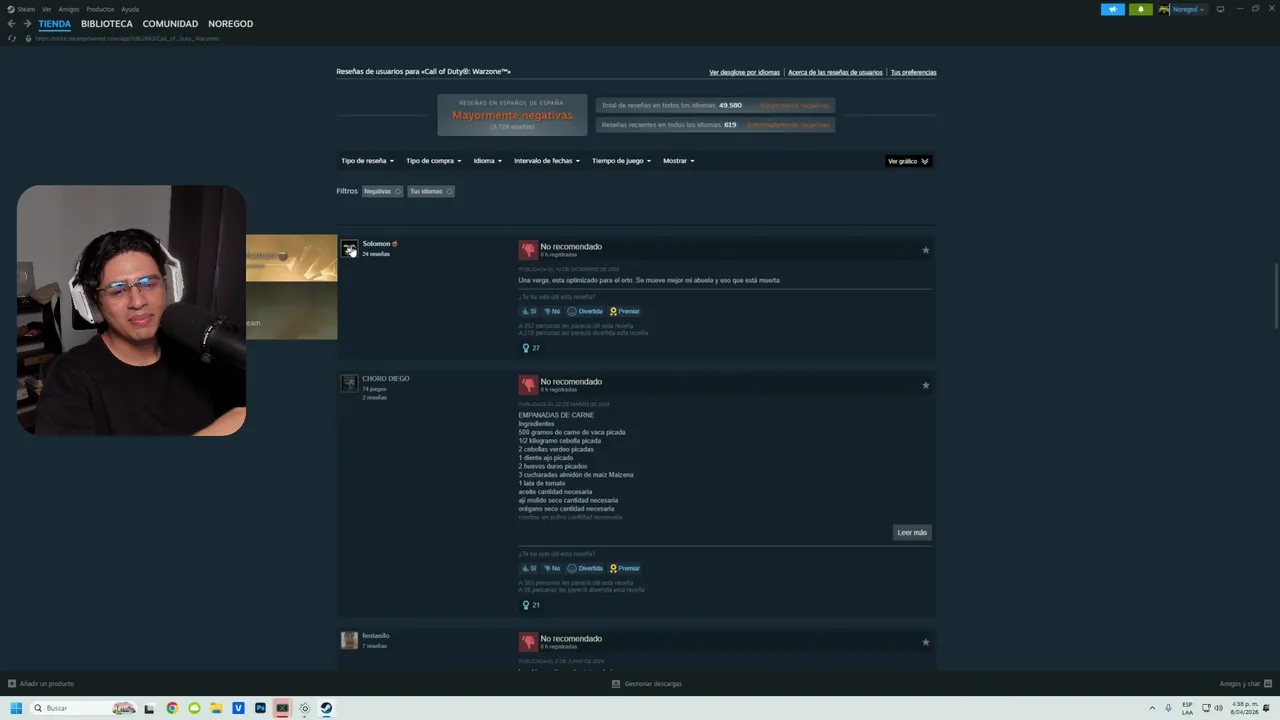1280x720 pixels.
Task: Click the blue announcements megaphone button
Action: click(1112, 9)
